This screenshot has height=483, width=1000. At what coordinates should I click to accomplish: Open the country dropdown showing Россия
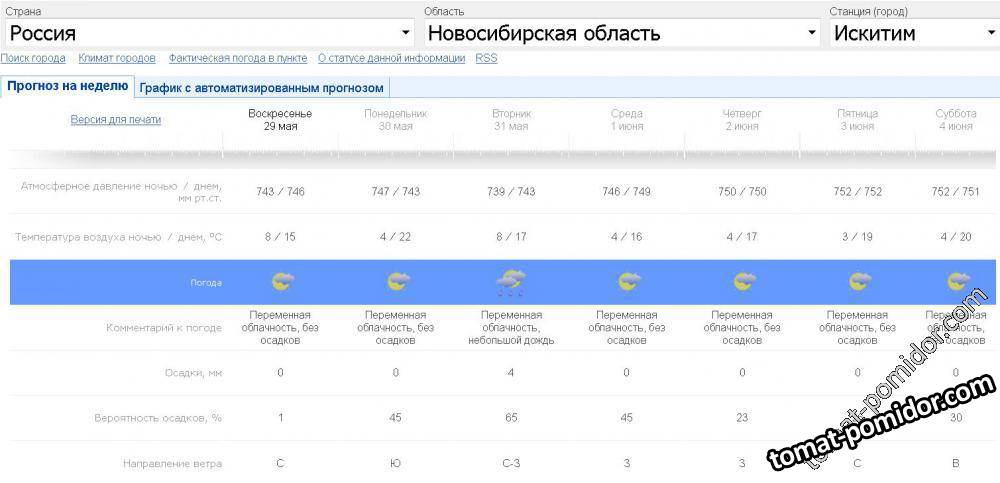209,33
